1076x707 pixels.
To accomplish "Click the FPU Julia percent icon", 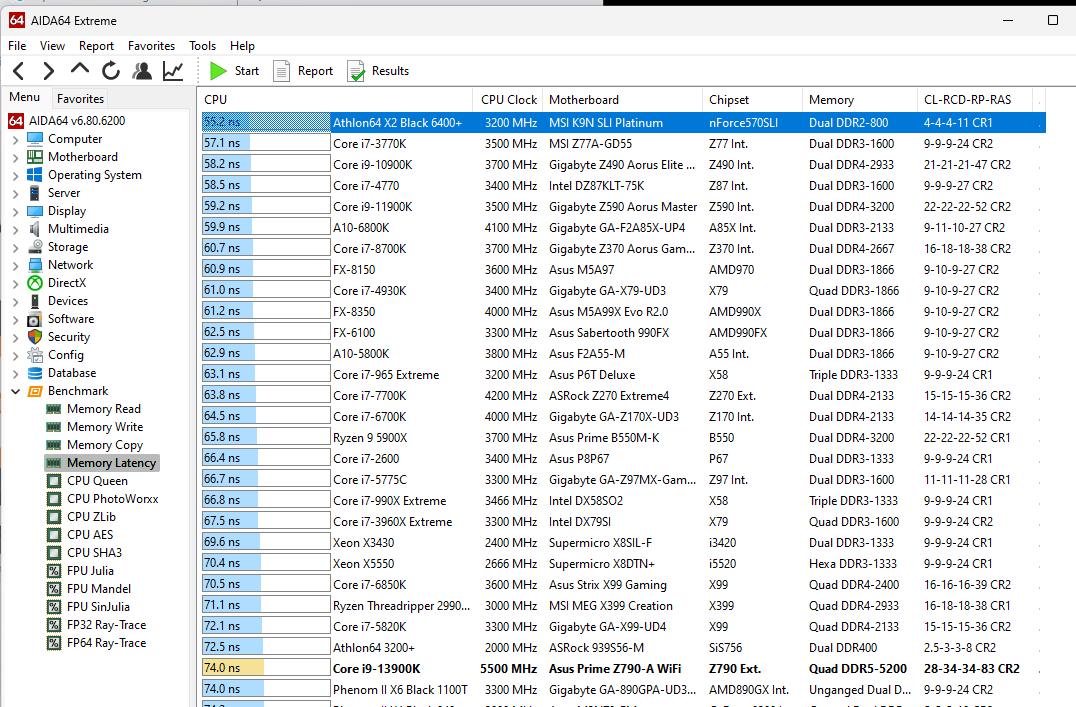I will [54, 570].
